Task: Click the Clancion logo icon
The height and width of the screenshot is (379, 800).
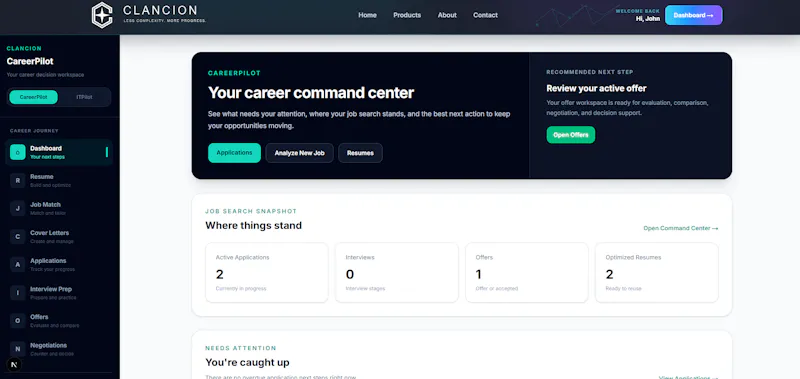Action: click(x=102, y=15)
